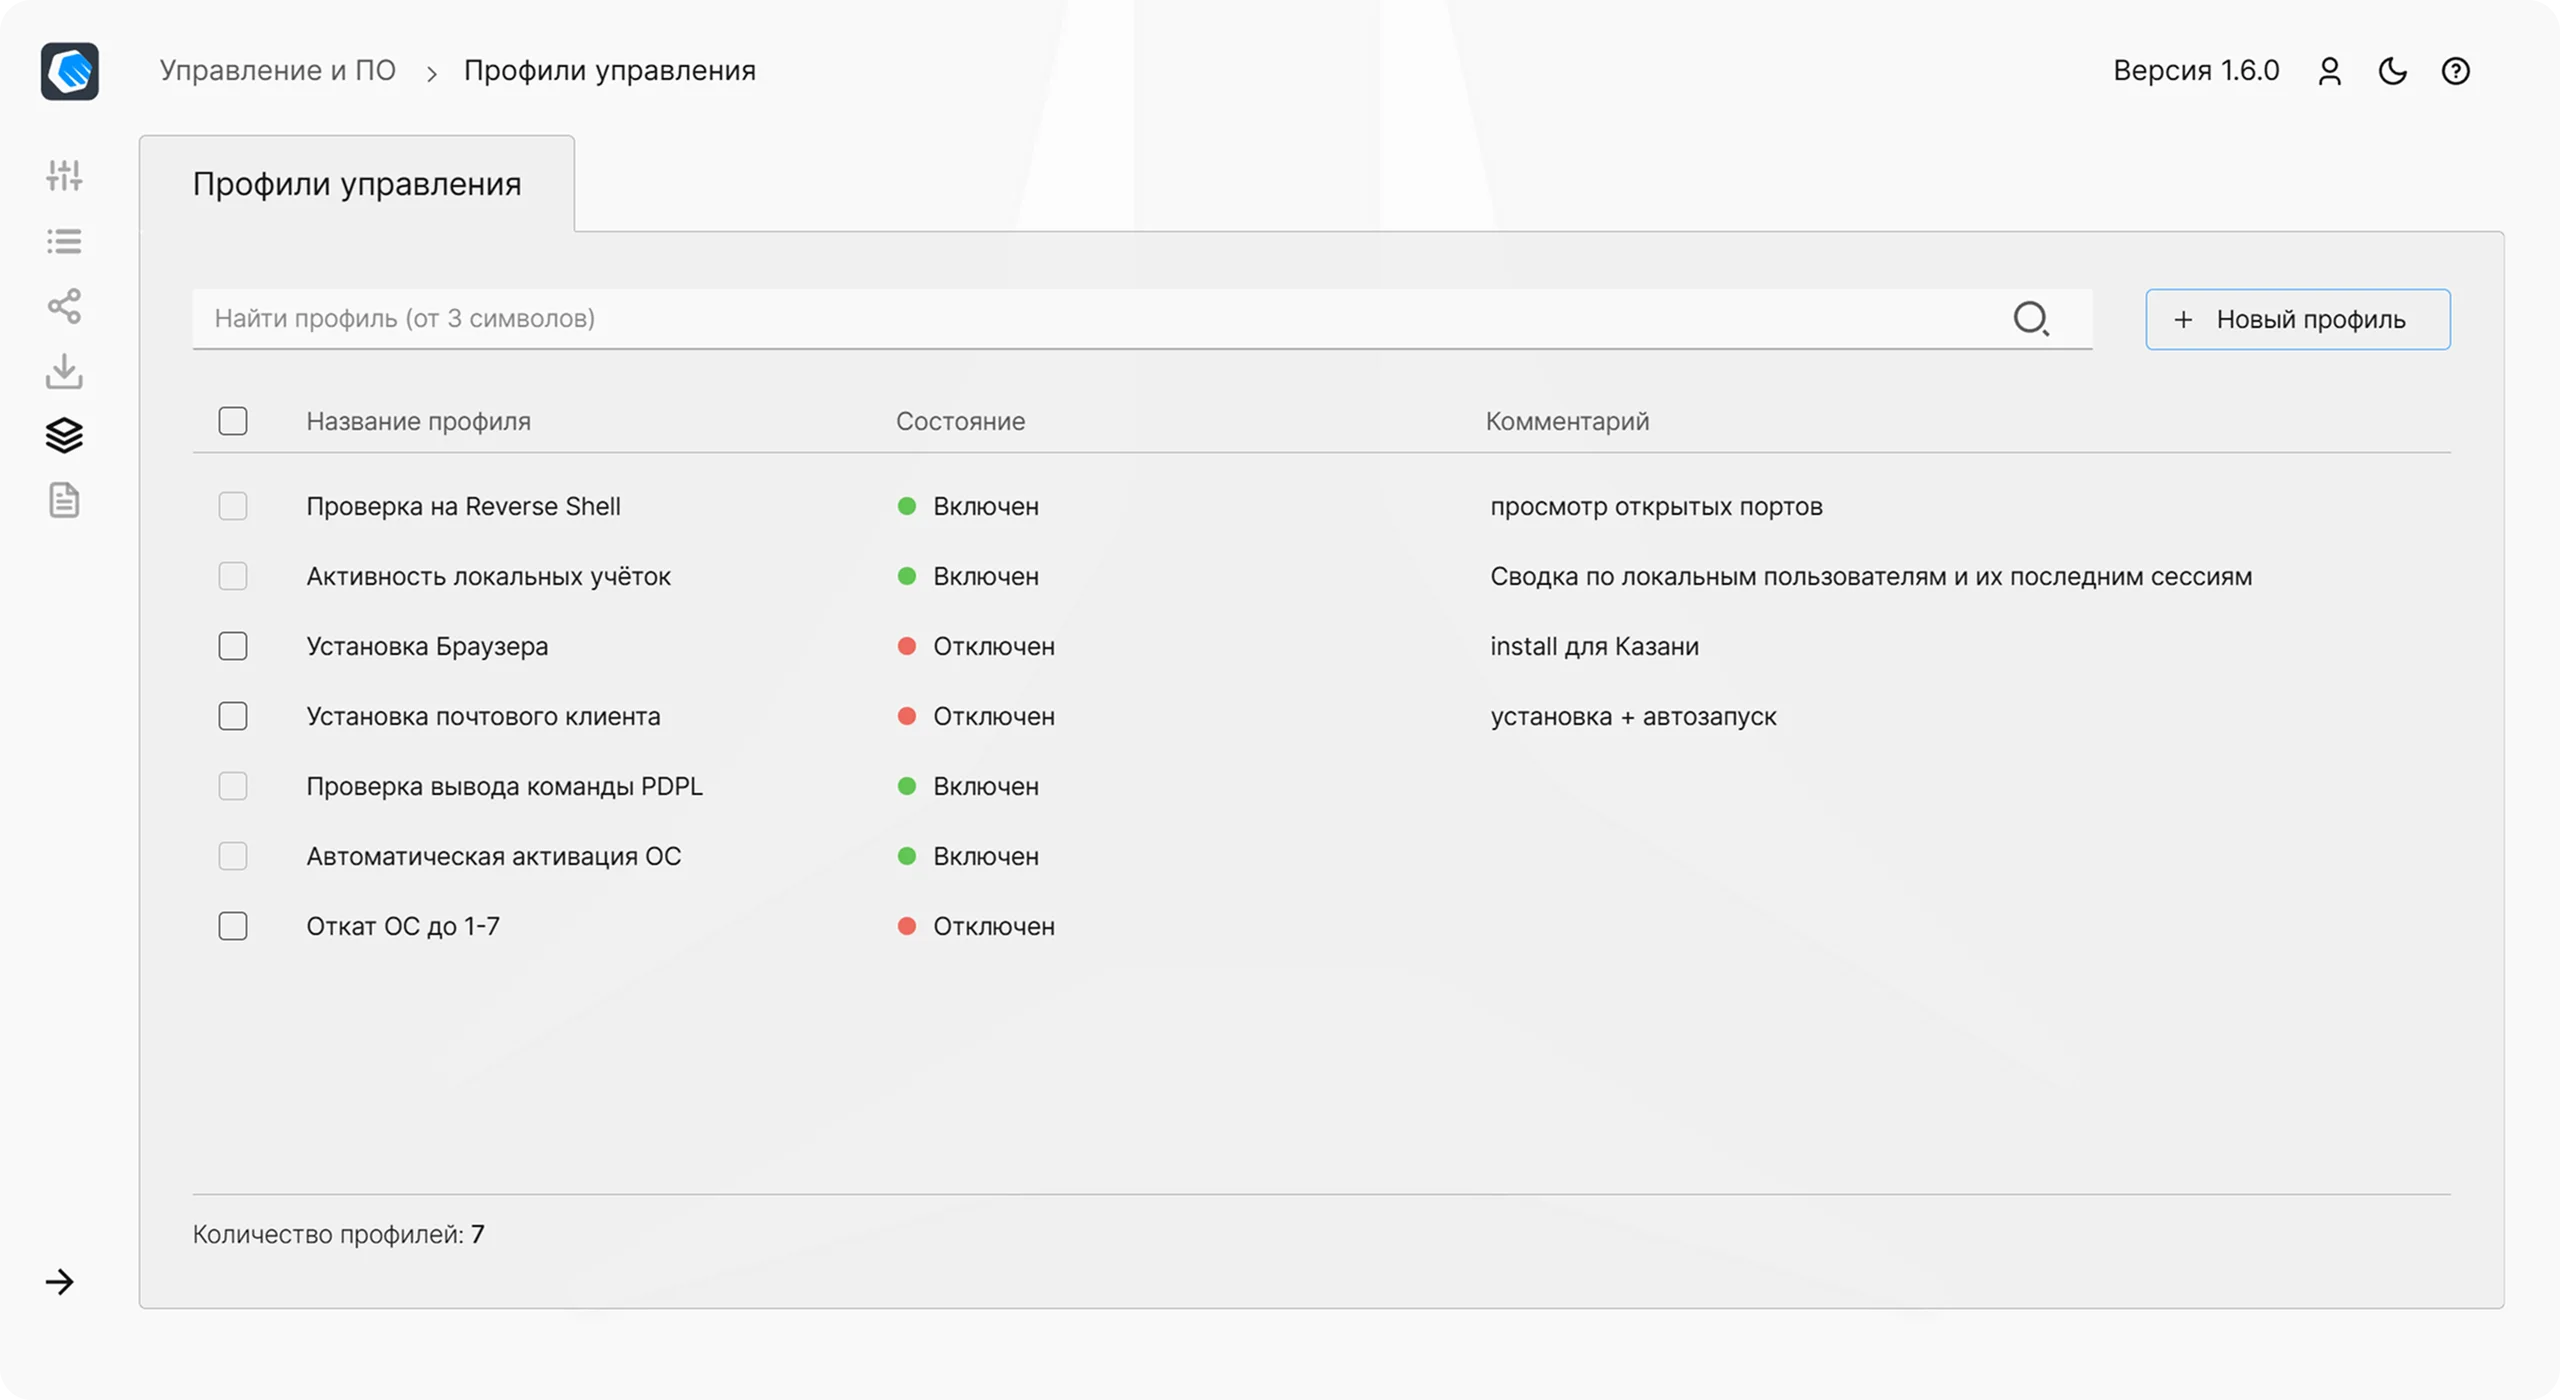Check the Проверка вывода команды PDPL checkbox
This screenshot has height=1400, width=2560.
click(x=233, y=786)
